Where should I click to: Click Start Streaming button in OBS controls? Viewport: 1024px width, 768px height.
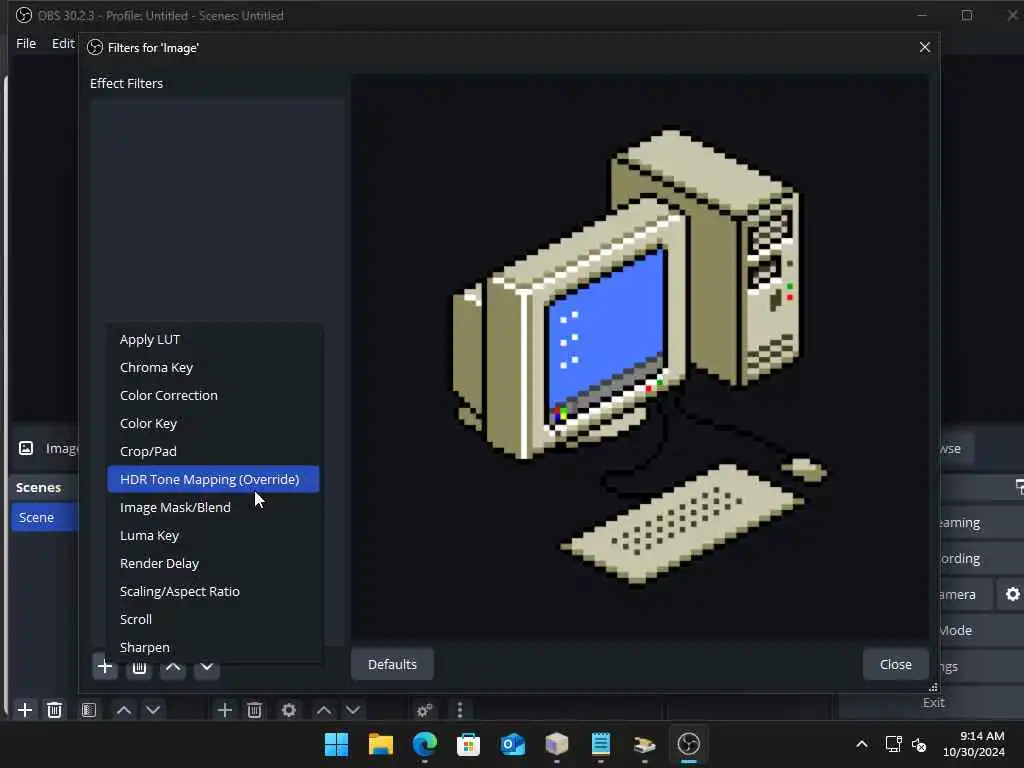pos(982,522)
